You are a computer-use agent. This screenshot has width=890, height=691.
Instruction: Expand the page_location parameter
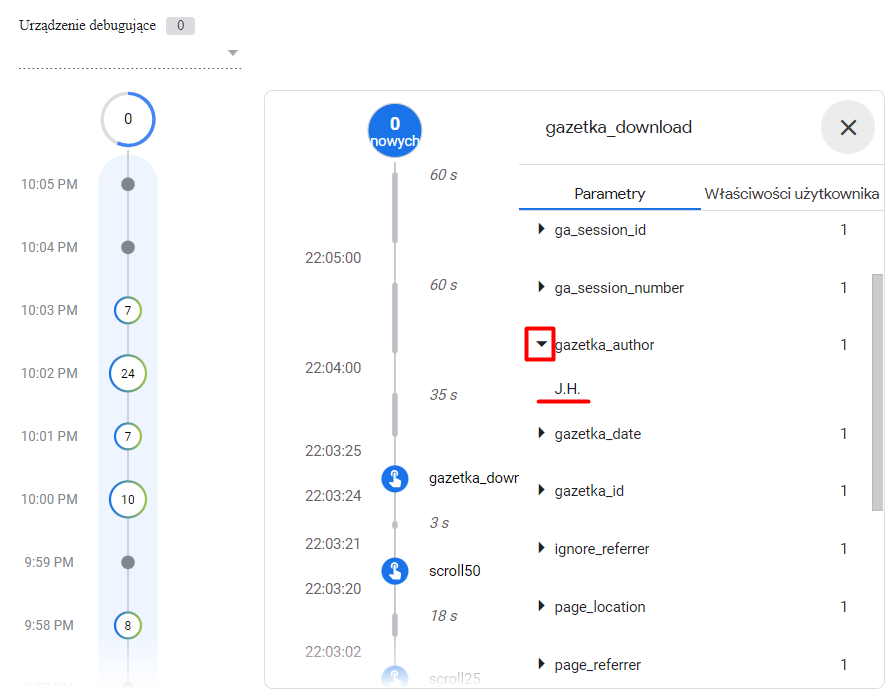pyautogui.click(x=541, y=606)
